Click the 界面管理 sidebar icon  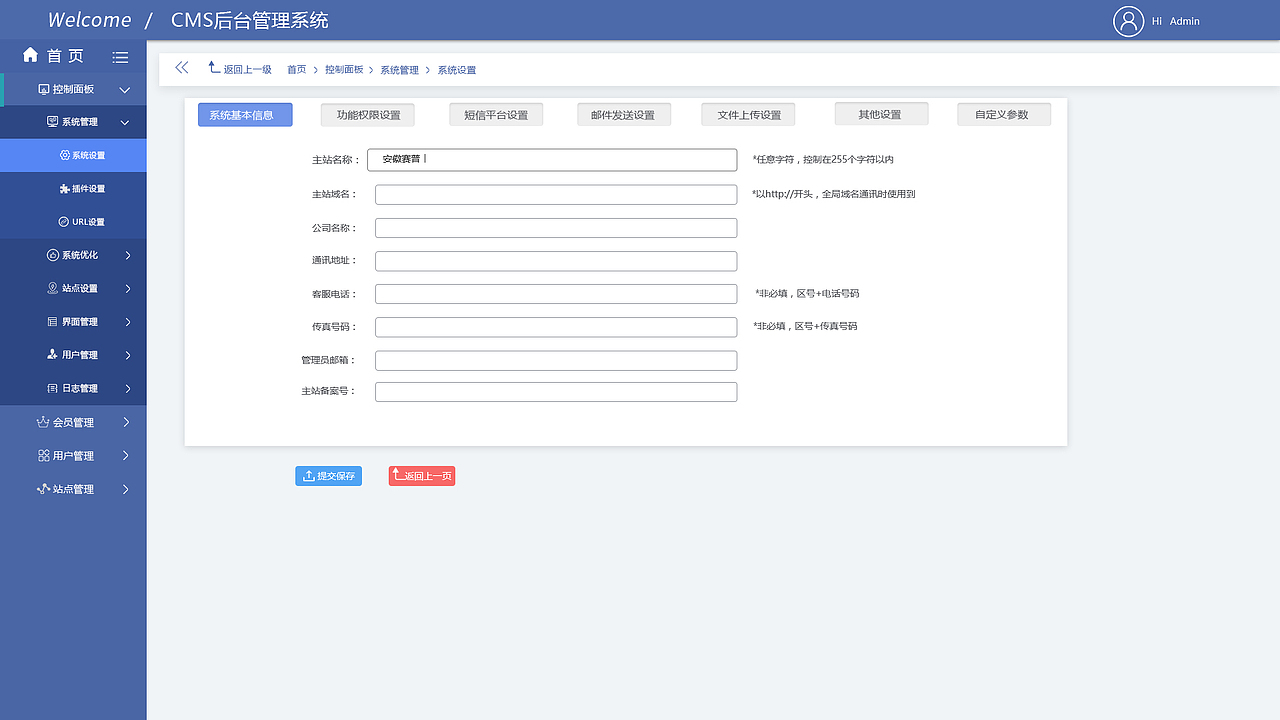click(x=53, y=322)
